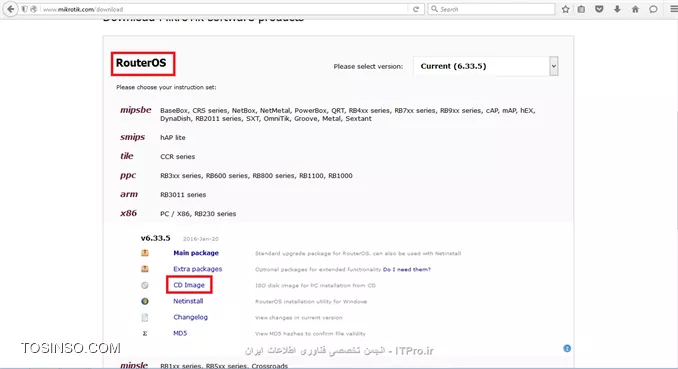
Task: Click the 'hAP lite' device text
Action: point(173,138)
